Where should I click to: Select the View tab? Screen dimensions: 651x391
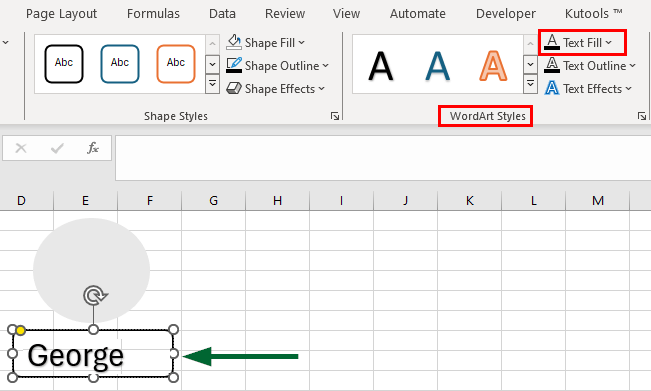coord(346,14)
